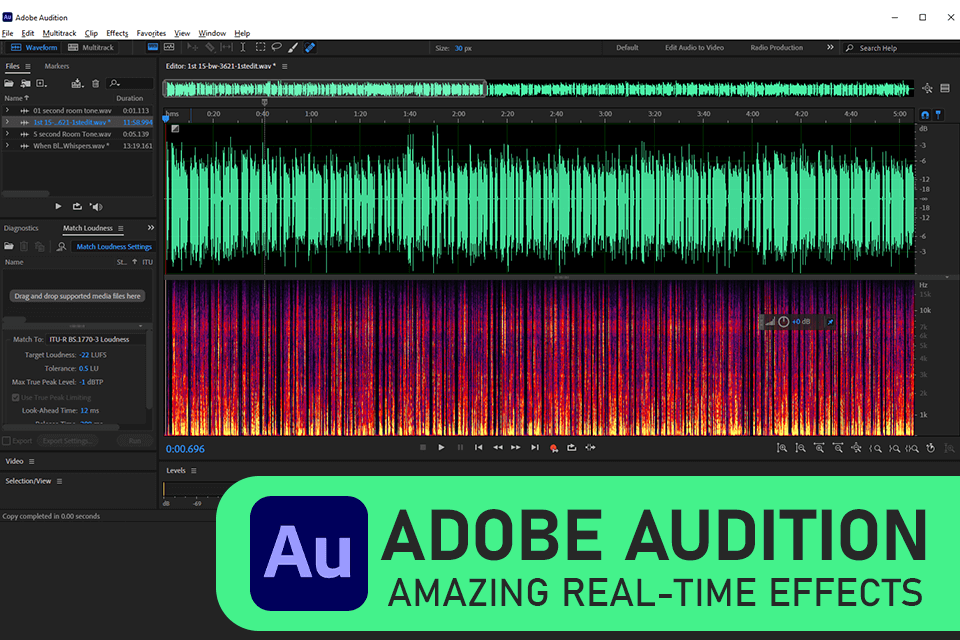
Task: Click the Import File icon in Files panel
Action: pyautogui.click(x=26, y=83)
